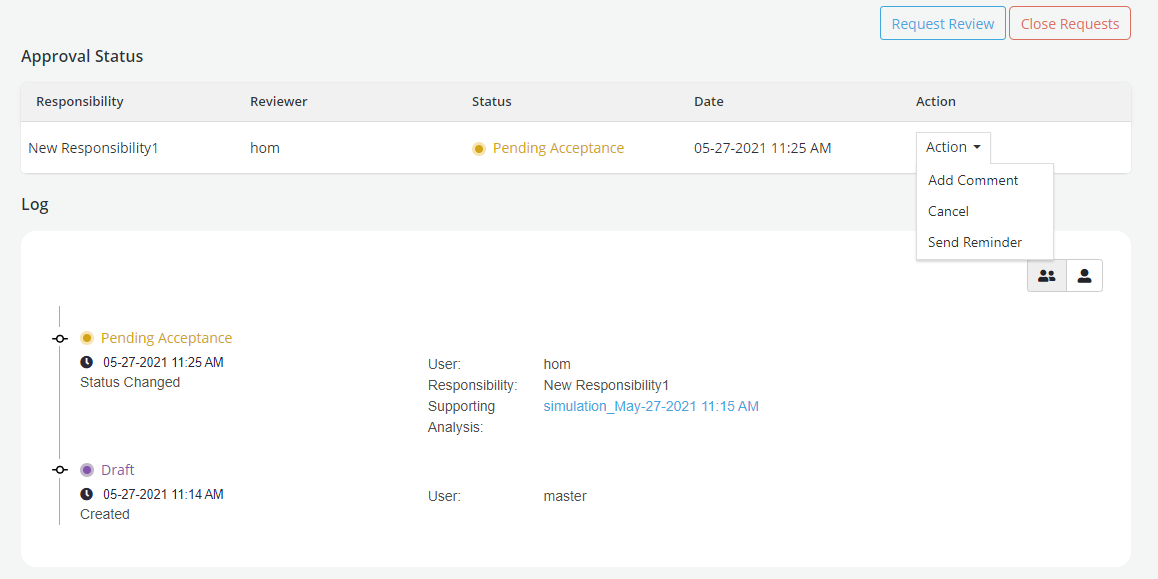The height and width of the screenshot is (579, 1158).
Task: Toggle the all-users group view icon
Action: coord(1046,276)
